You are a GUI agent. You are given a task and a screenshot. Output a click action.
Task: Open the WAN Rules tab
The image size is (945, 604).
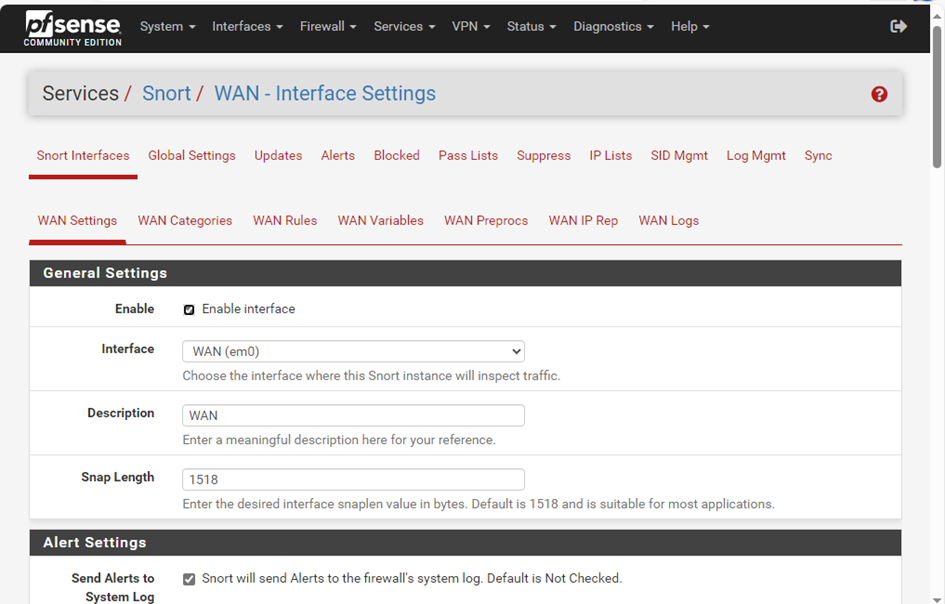[x=285, y=220]
